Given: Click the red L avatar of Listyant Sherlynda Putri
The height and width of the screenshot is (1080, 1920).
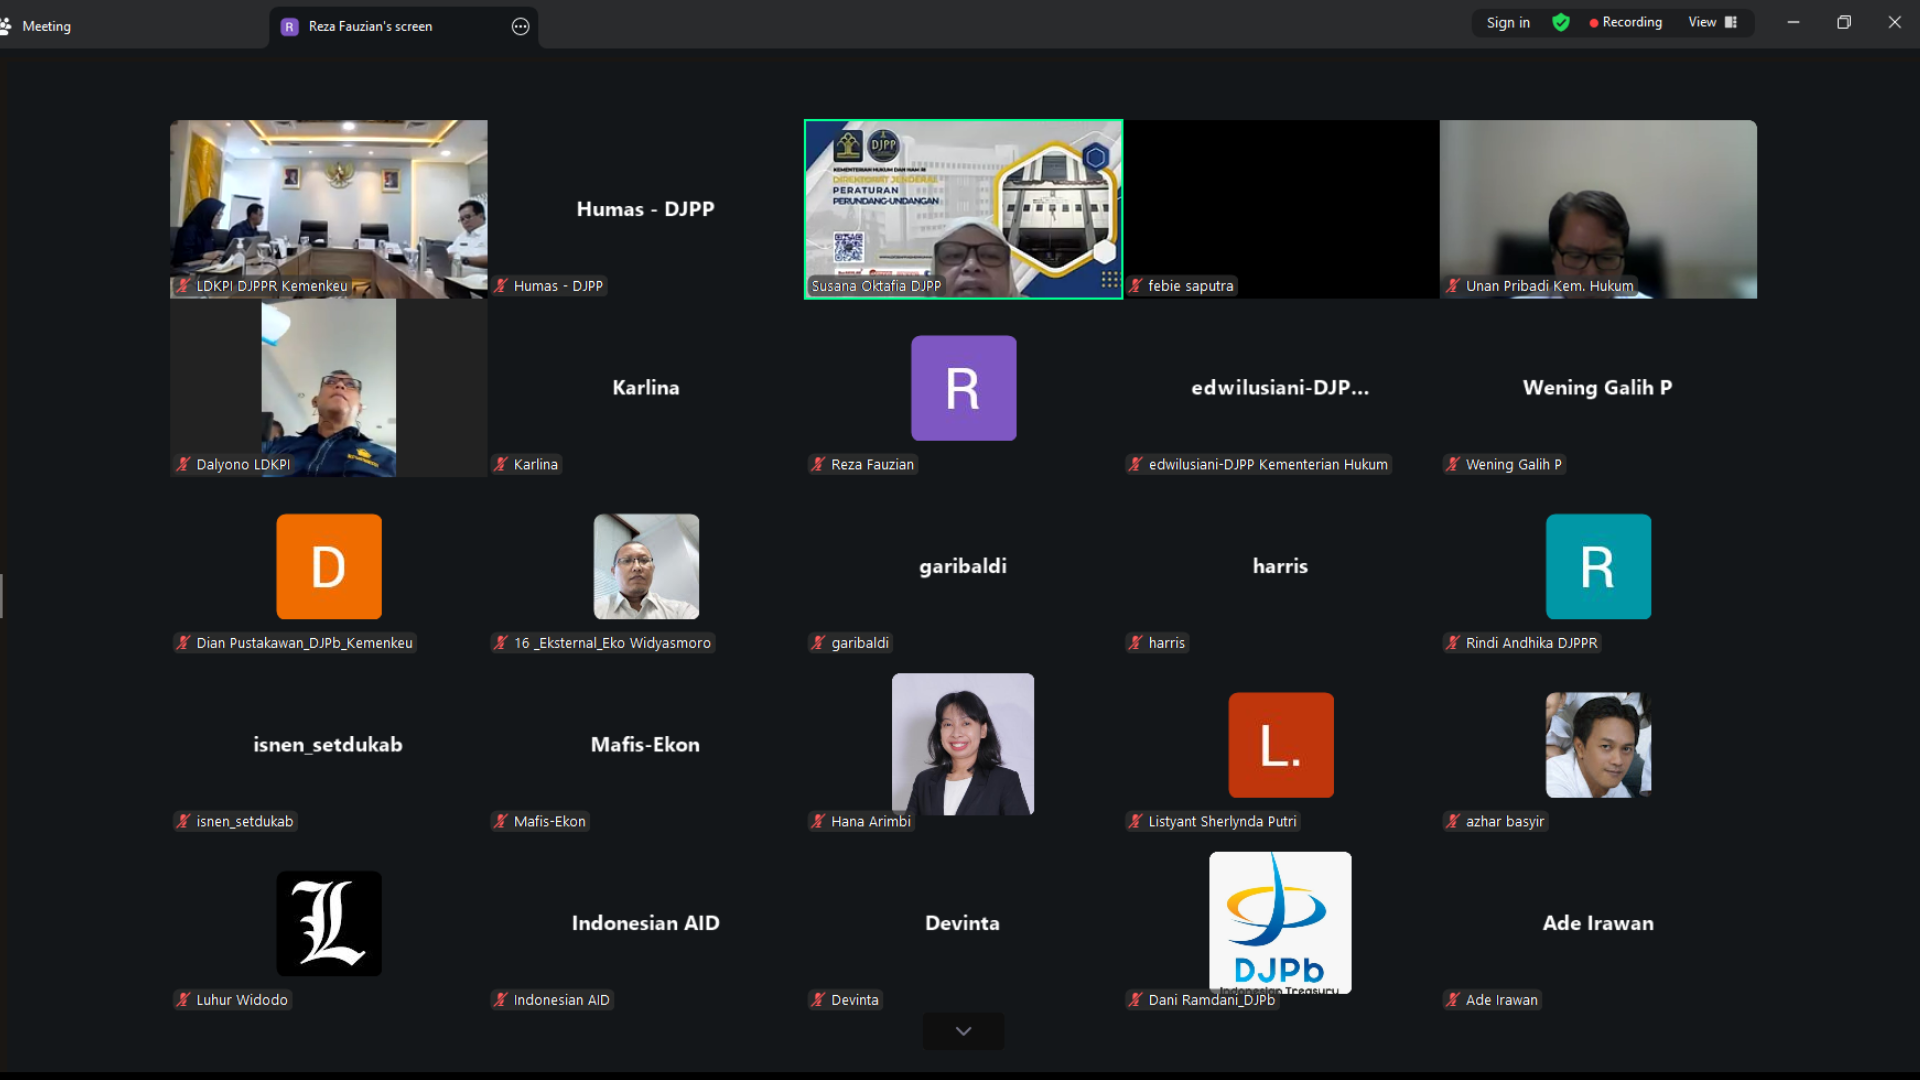Looking at the screenshot, I should (x=1280, y=745).
